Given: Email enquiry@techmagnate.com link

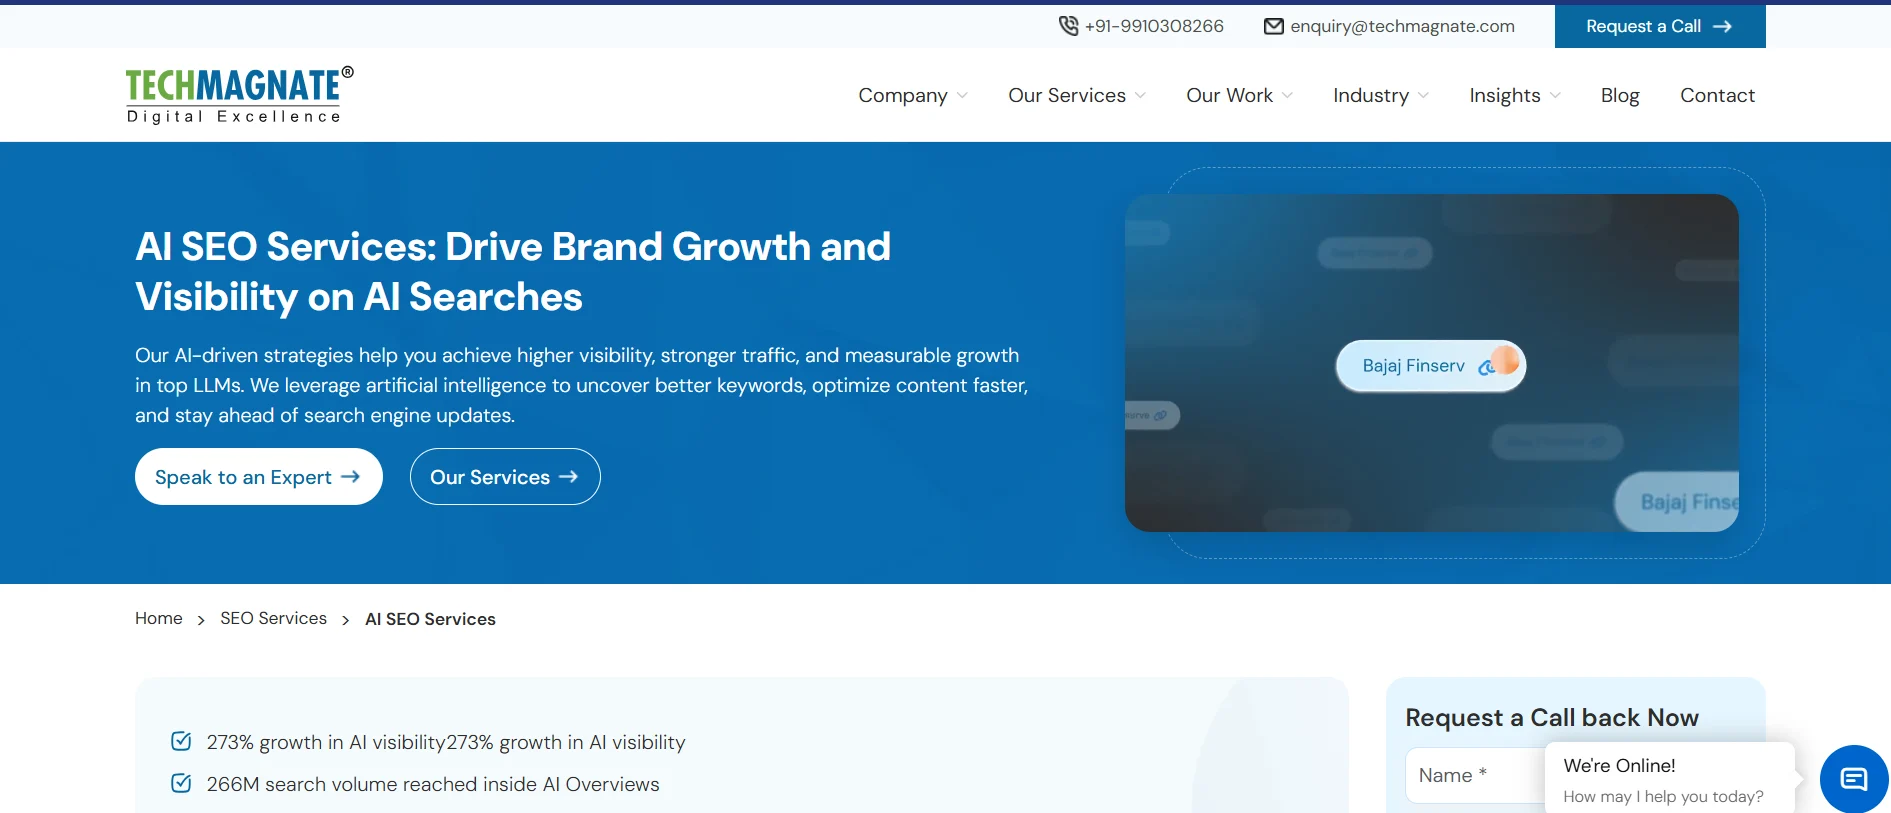Looking at the screenshot, I should click(1402, 26).
